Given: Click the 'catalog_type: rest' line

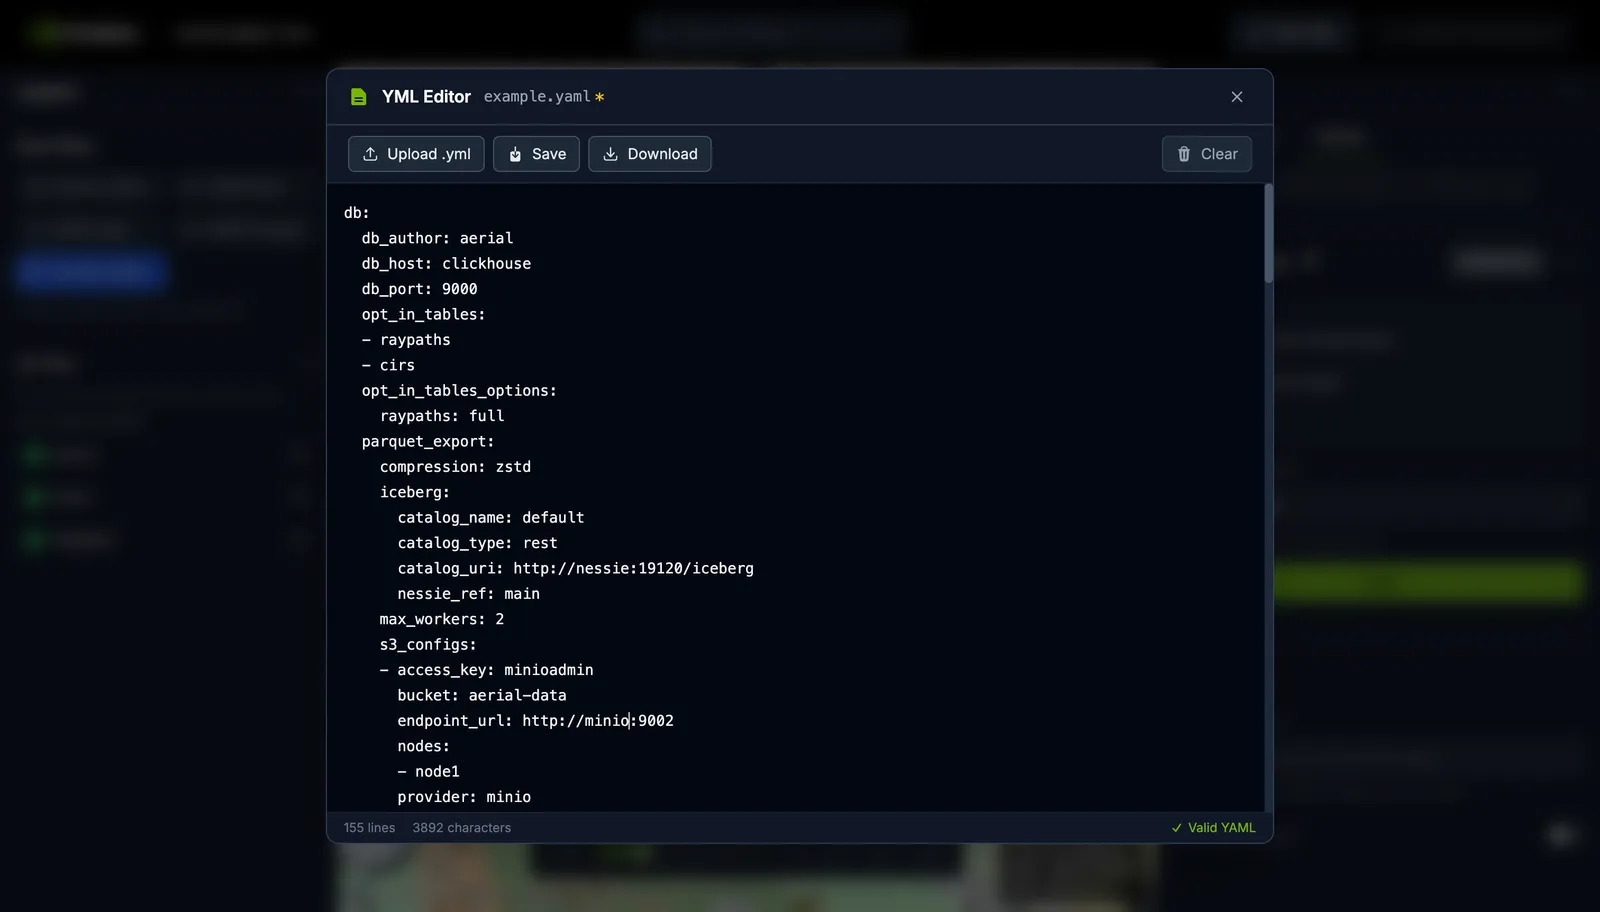Looking at the screenshot, I should [477, 543].
